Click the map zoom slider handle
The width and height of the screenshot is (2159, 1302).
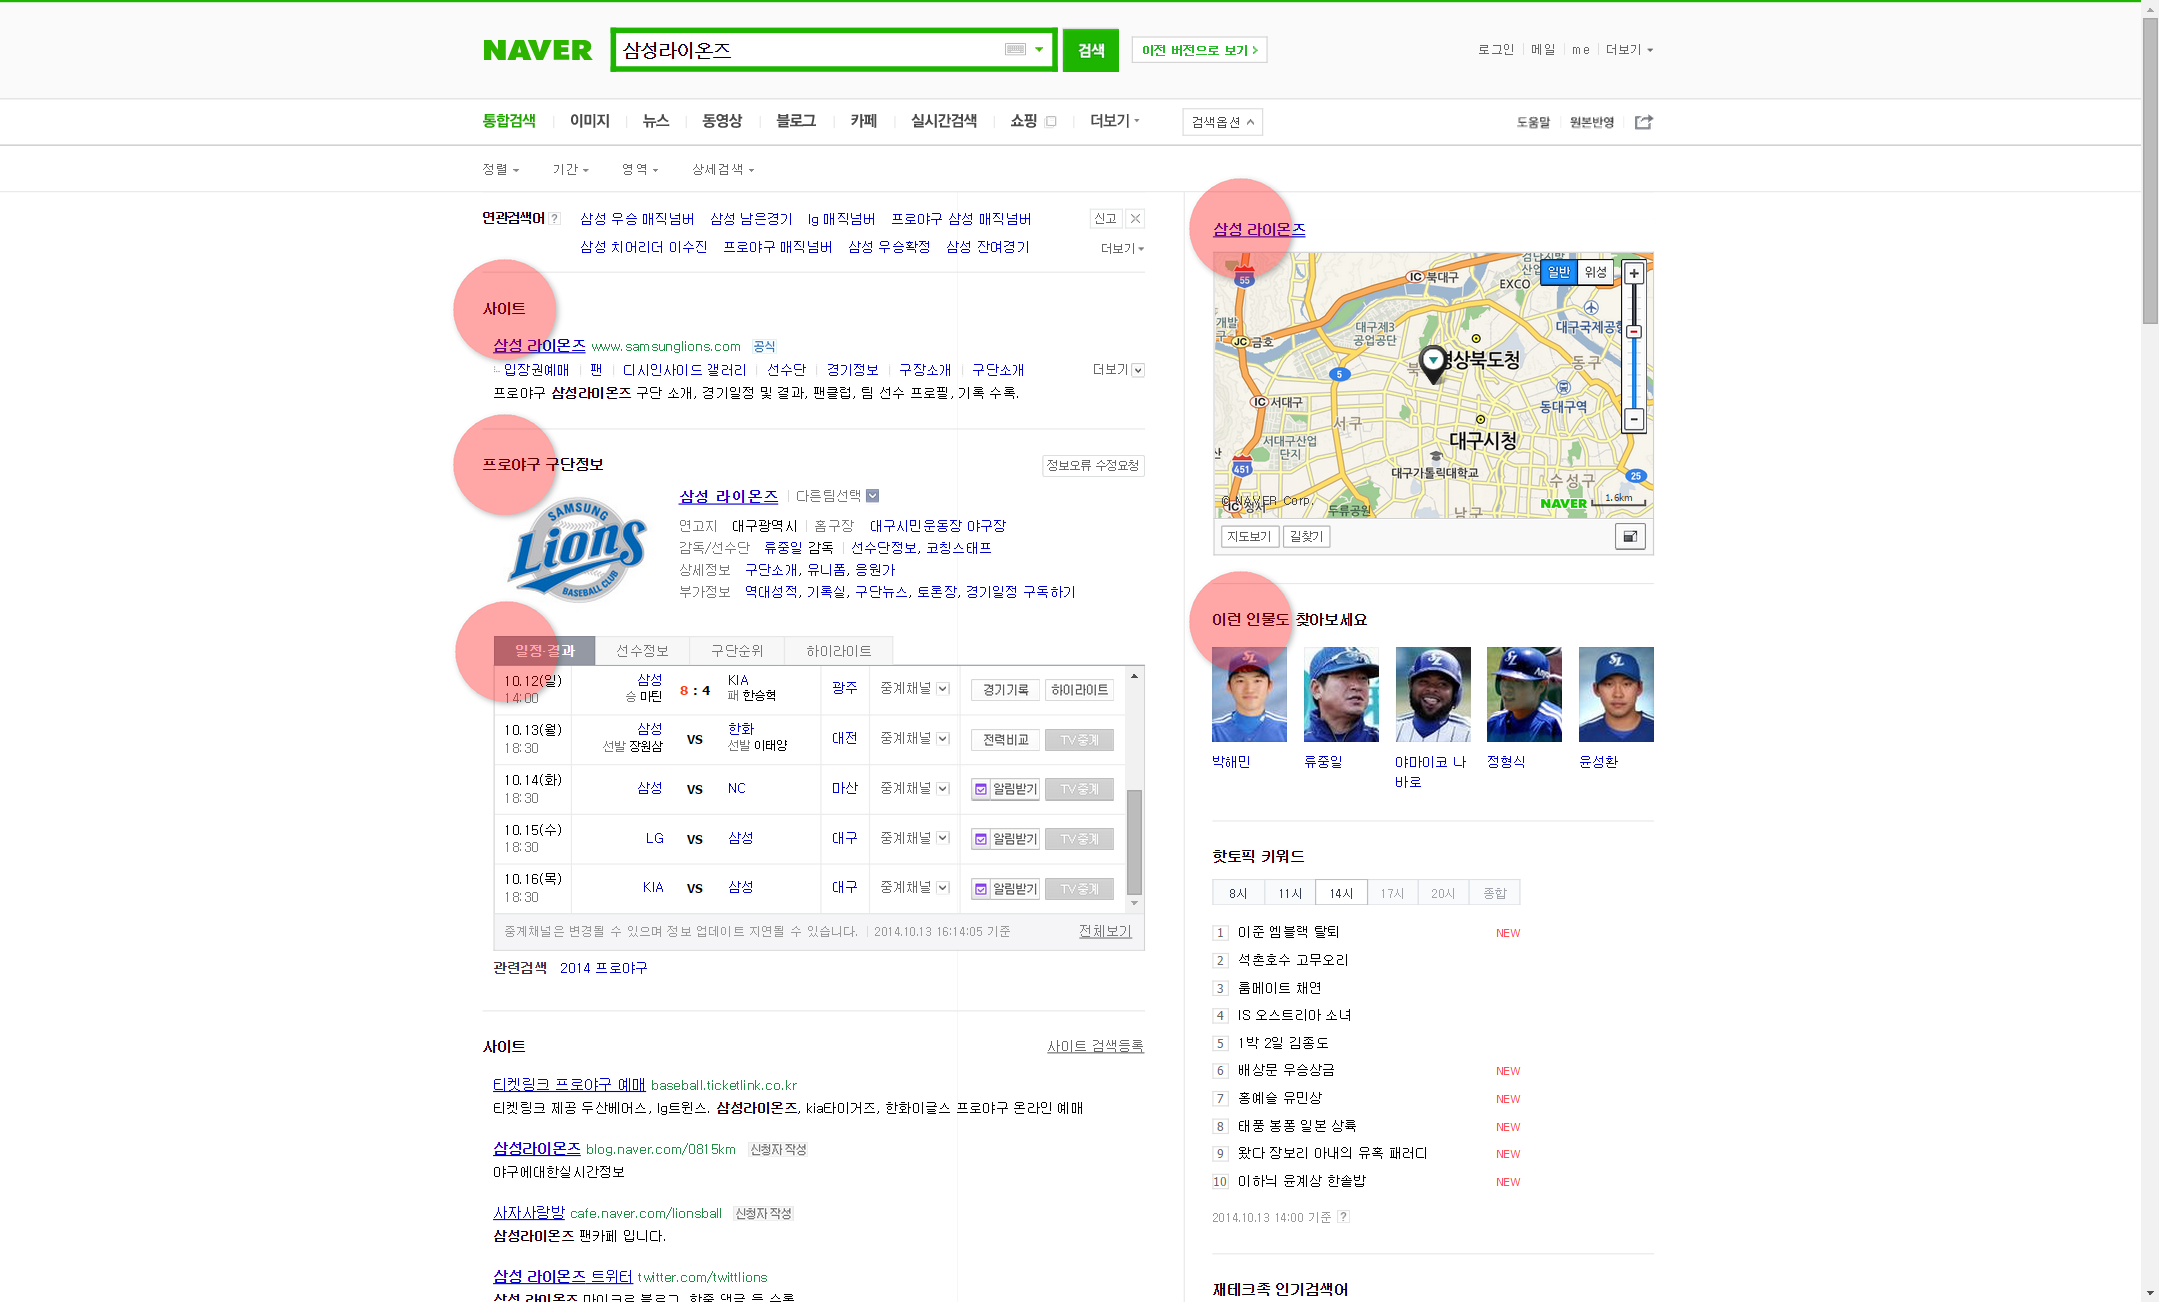click(x=1633, y=331)
